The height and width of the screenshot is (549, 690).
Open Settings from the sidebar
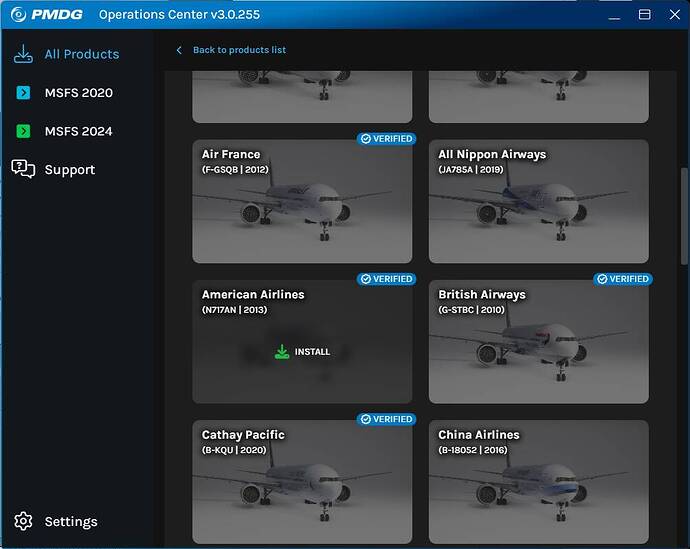pyautogui.click(x=71, y=522)
